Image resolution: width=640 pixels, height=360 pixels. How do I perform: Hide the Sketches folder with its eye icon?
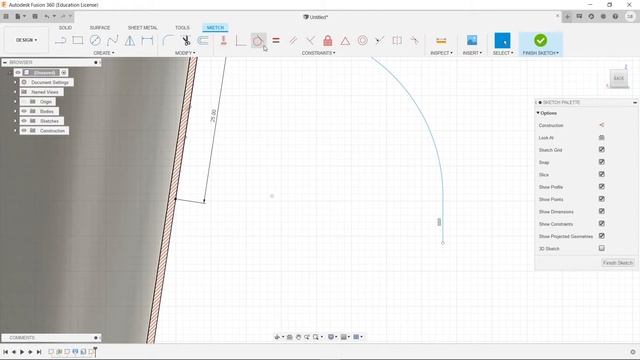pyautogui.click(x=24, y=121)
